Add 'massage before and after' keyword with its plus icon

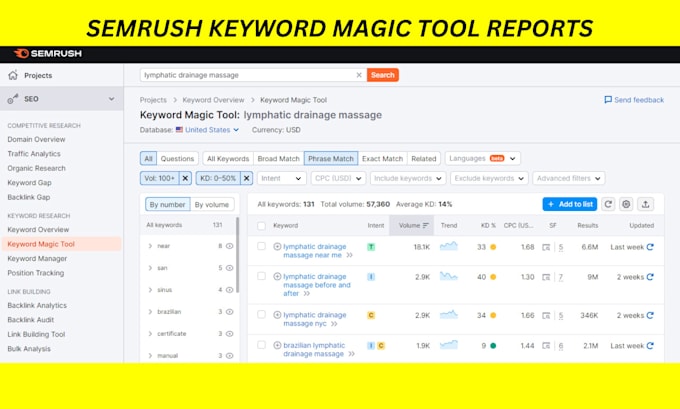[277, 276]
